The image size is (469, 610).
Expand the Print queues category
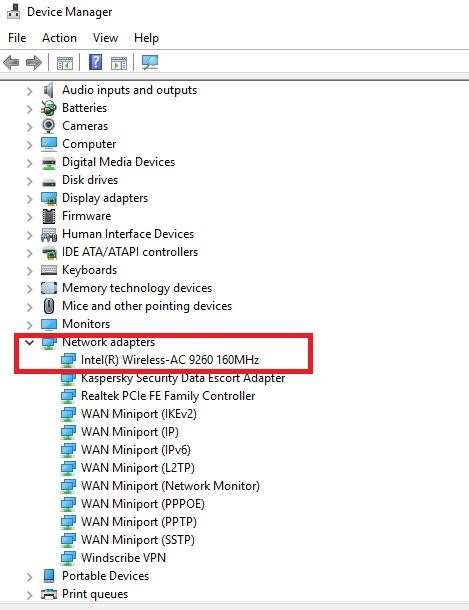point(30,595)
